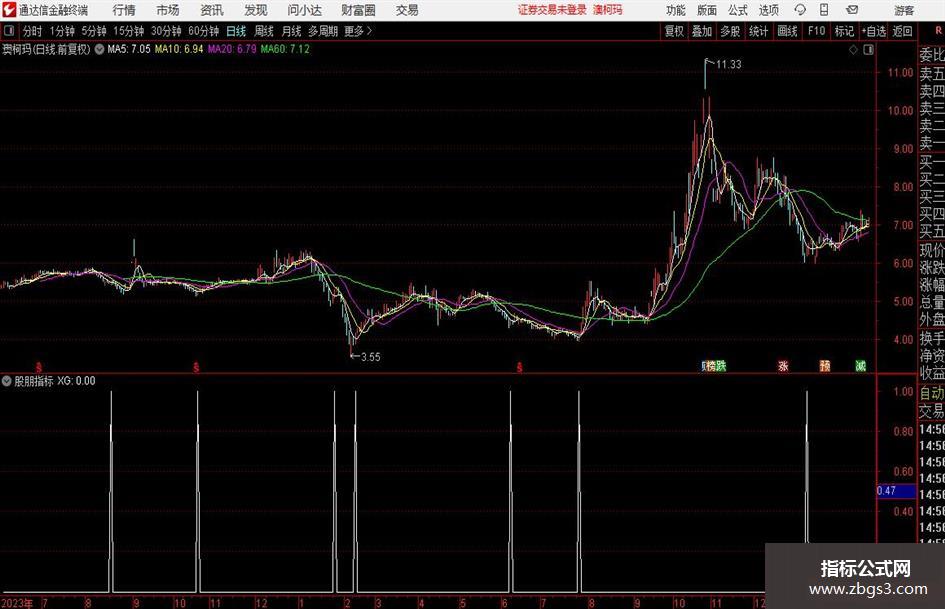Image resolution: width=945 pixels, height=609 pixels.
Task: Click the 11.33 high price label
Action: pos(729,65)
